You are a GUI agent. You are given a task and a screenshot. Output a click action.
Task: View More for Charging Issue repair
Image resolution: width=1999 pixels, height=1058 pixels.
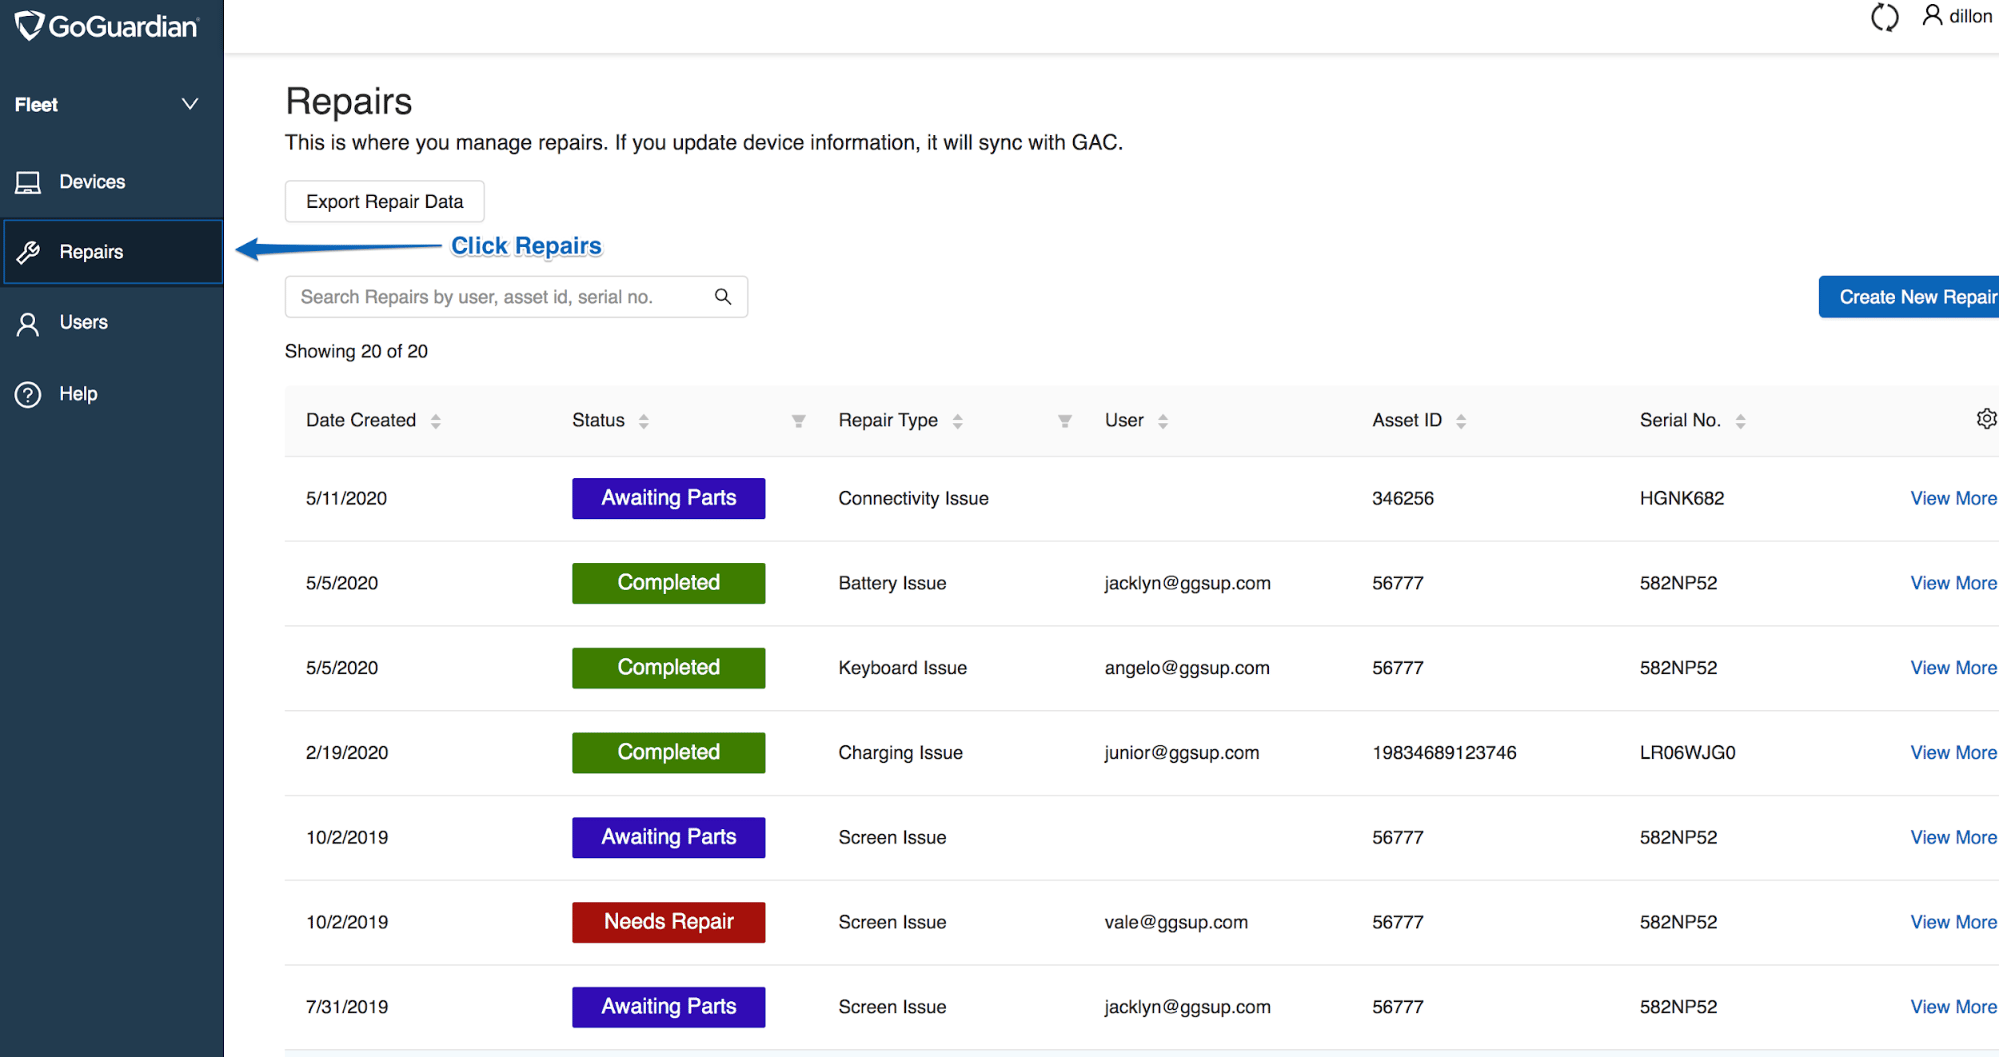[1953, 753]
